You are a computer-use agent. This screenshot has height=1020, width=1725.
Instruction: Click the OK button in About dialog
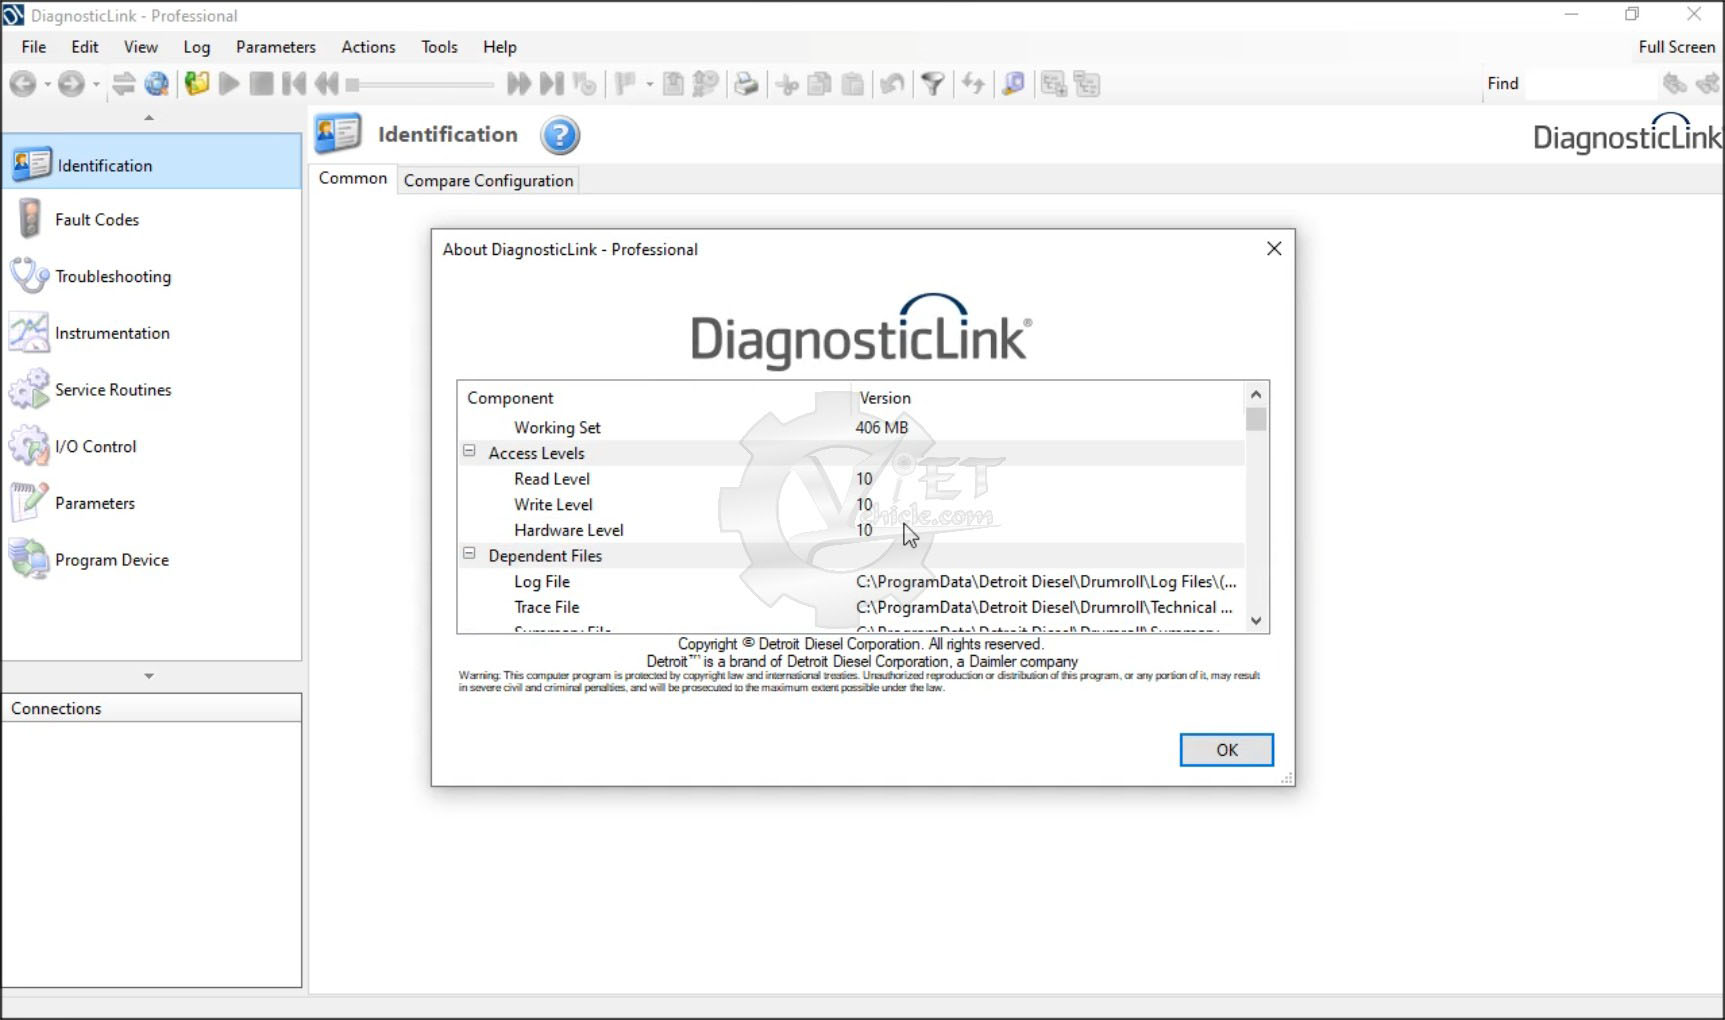[x=1227, y=750]
